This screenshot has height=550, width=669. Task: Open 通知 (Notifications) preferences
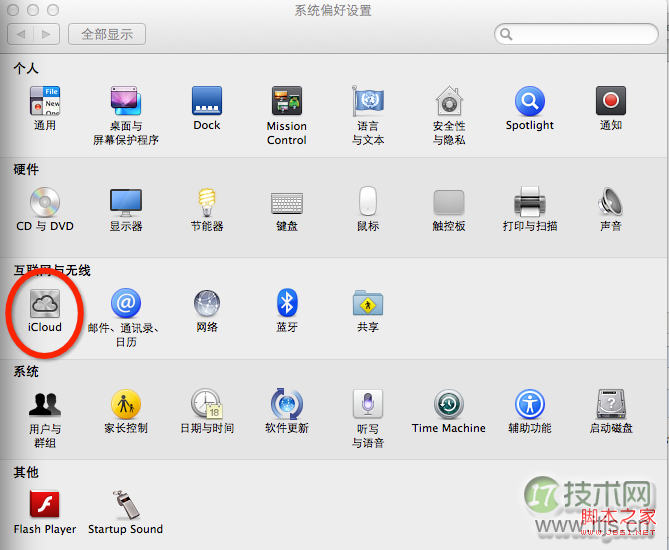(611, 101)
